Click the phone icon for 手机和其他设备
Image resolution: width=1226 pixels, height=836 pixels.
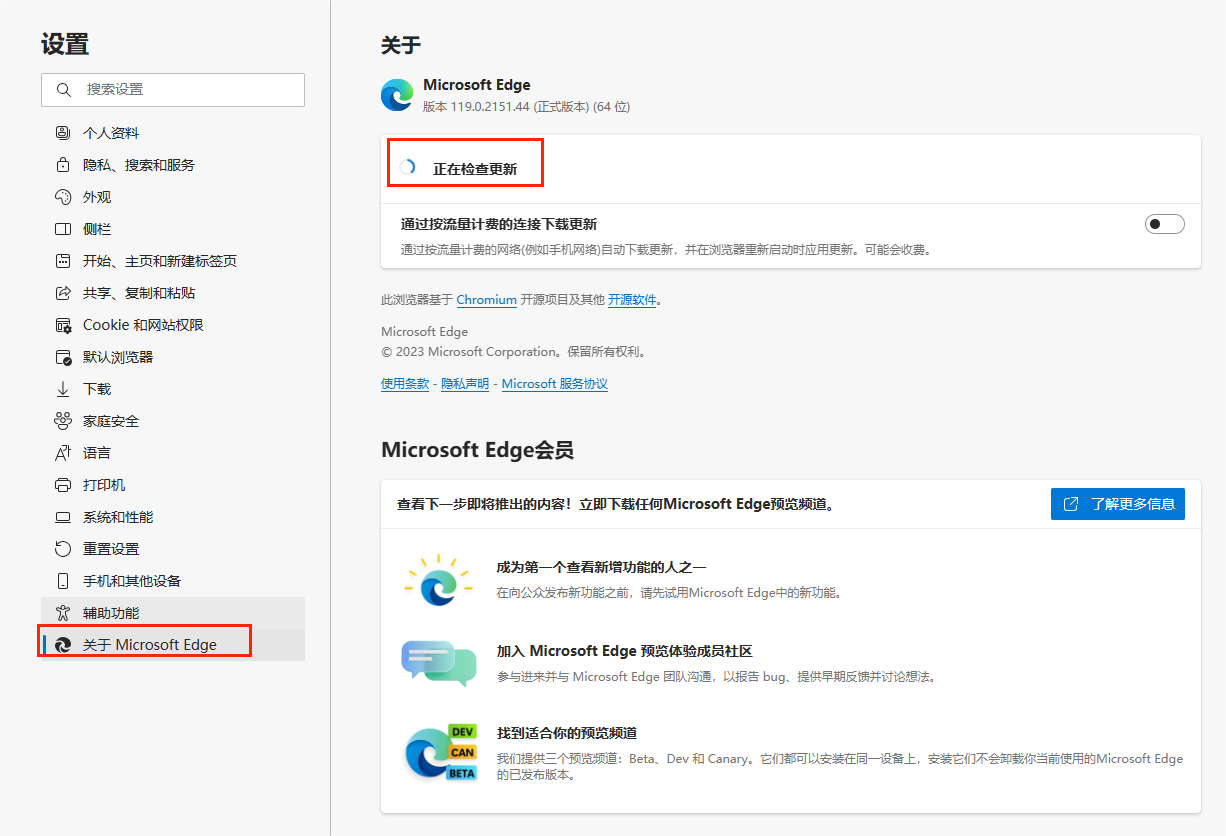pyautogui.click(x=63, y=581)
